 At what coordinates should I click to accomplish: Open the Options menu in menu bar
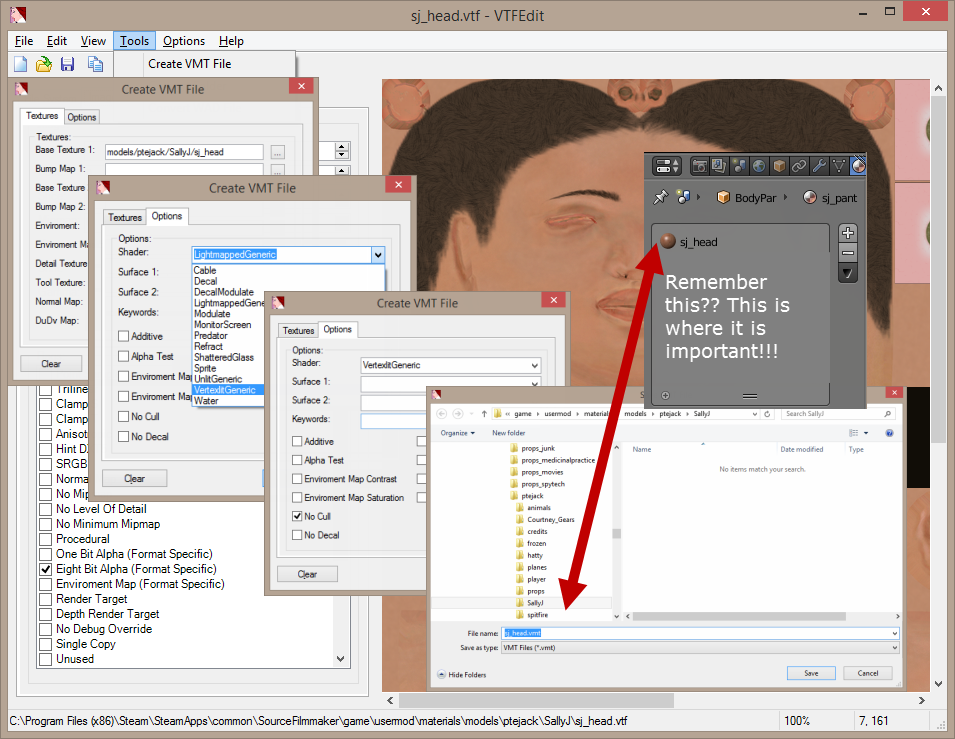click(184, 41)
